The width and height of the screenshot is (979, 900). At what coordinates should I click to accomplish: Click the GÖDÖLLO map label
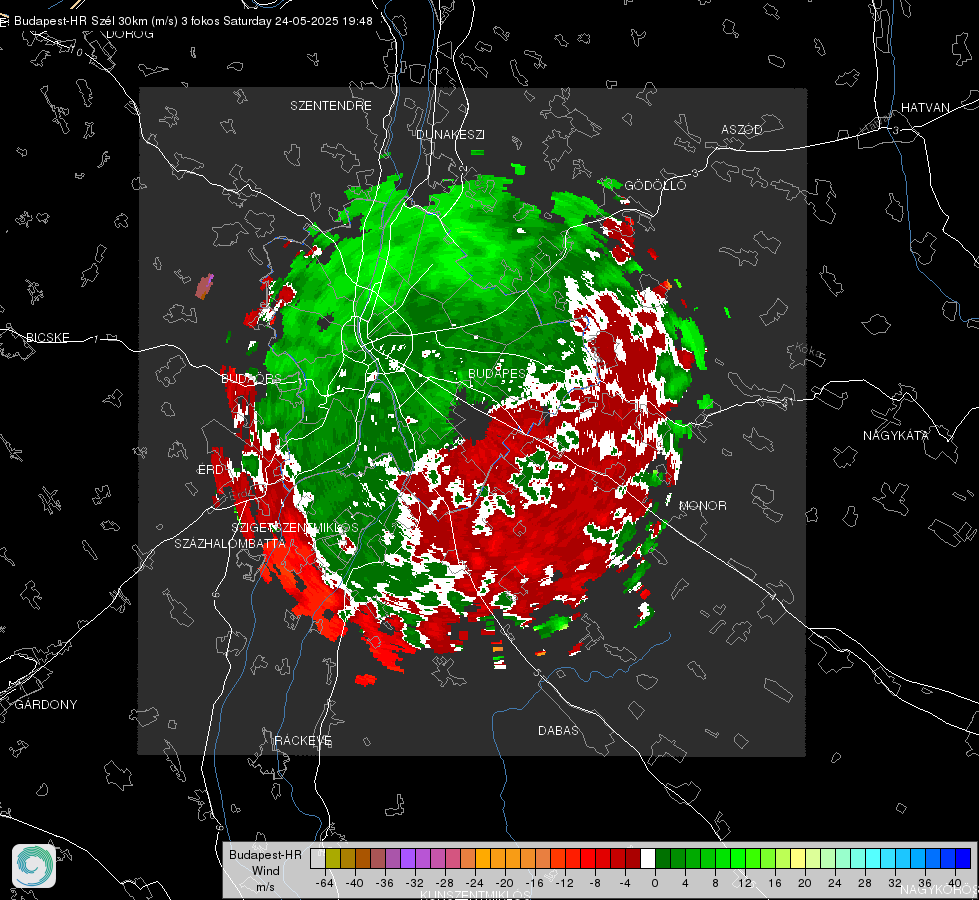[655, 185]
